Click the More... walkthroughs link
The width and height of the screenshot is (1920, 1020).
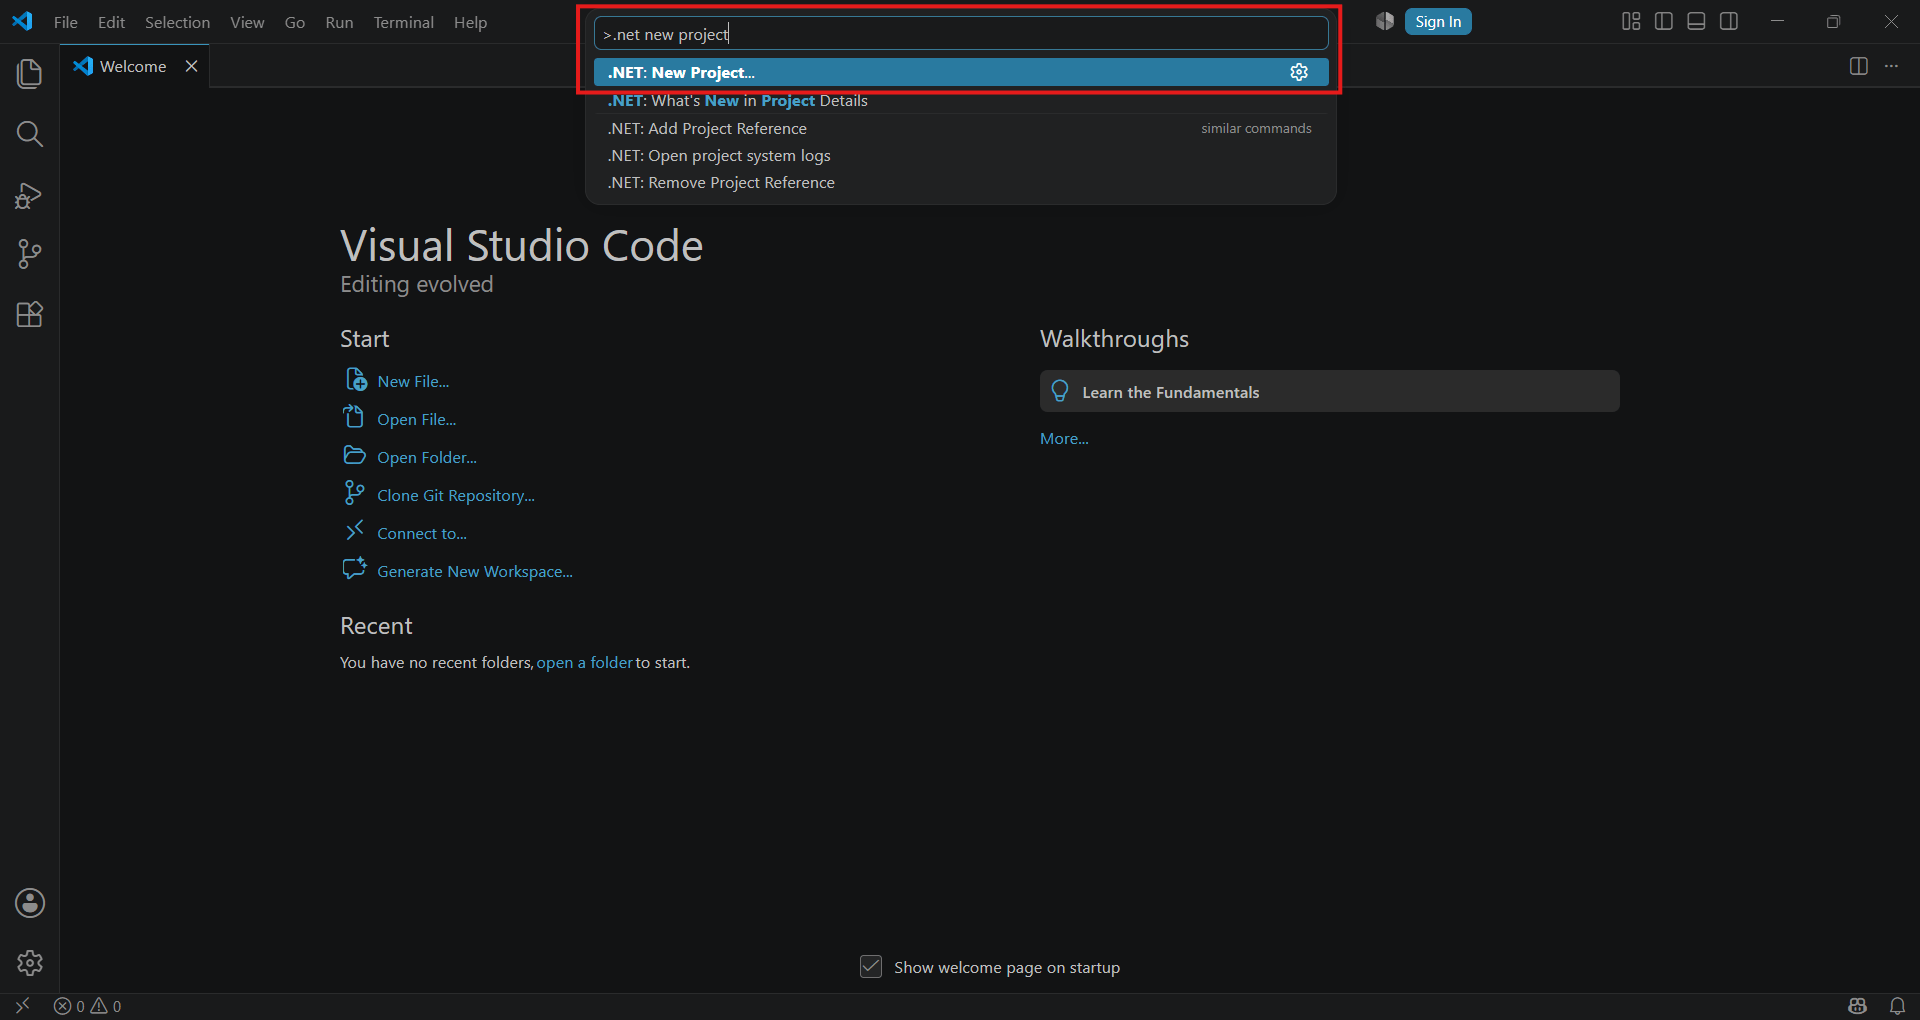[1064, 438]
